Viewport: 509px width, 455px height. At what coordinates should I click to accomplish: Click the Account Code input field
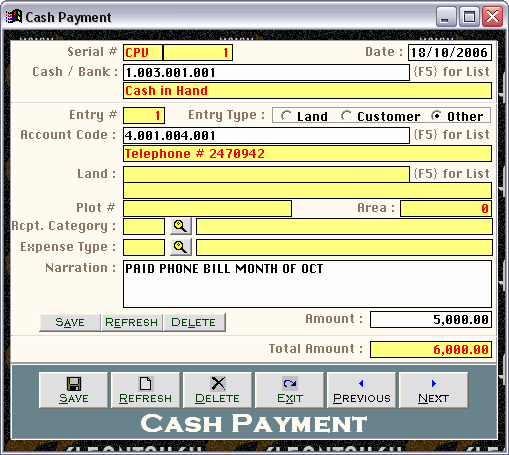(x=266, y=136)
